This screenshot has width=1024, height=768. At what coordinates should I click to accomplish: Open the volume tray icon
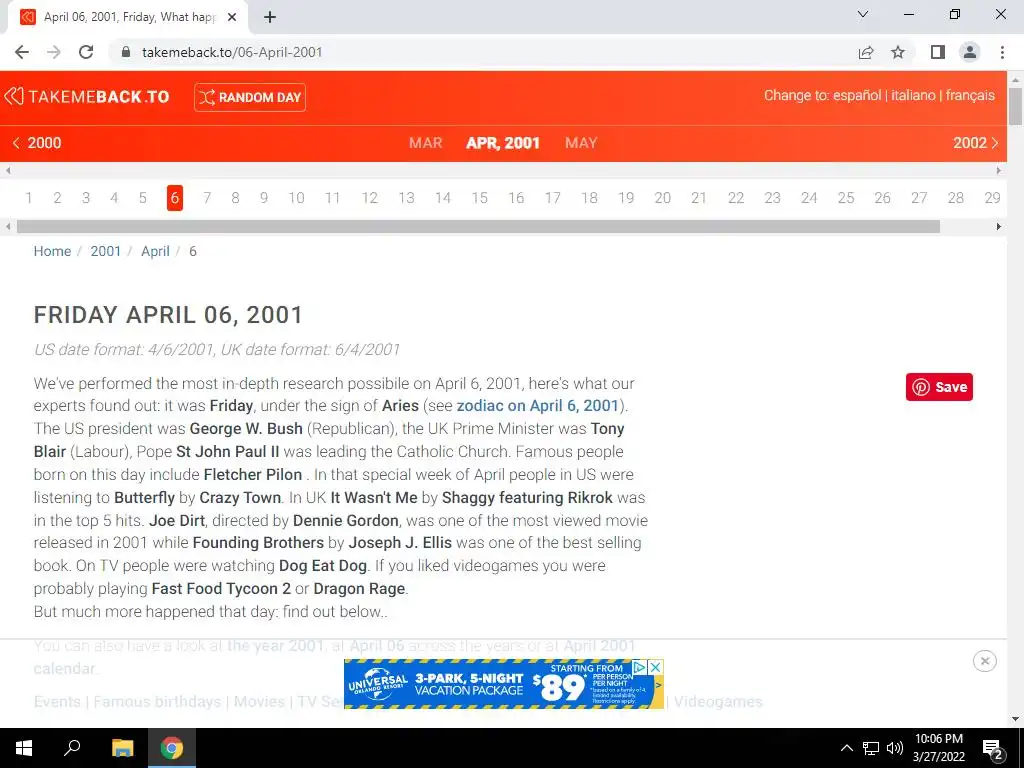(895, 748)
